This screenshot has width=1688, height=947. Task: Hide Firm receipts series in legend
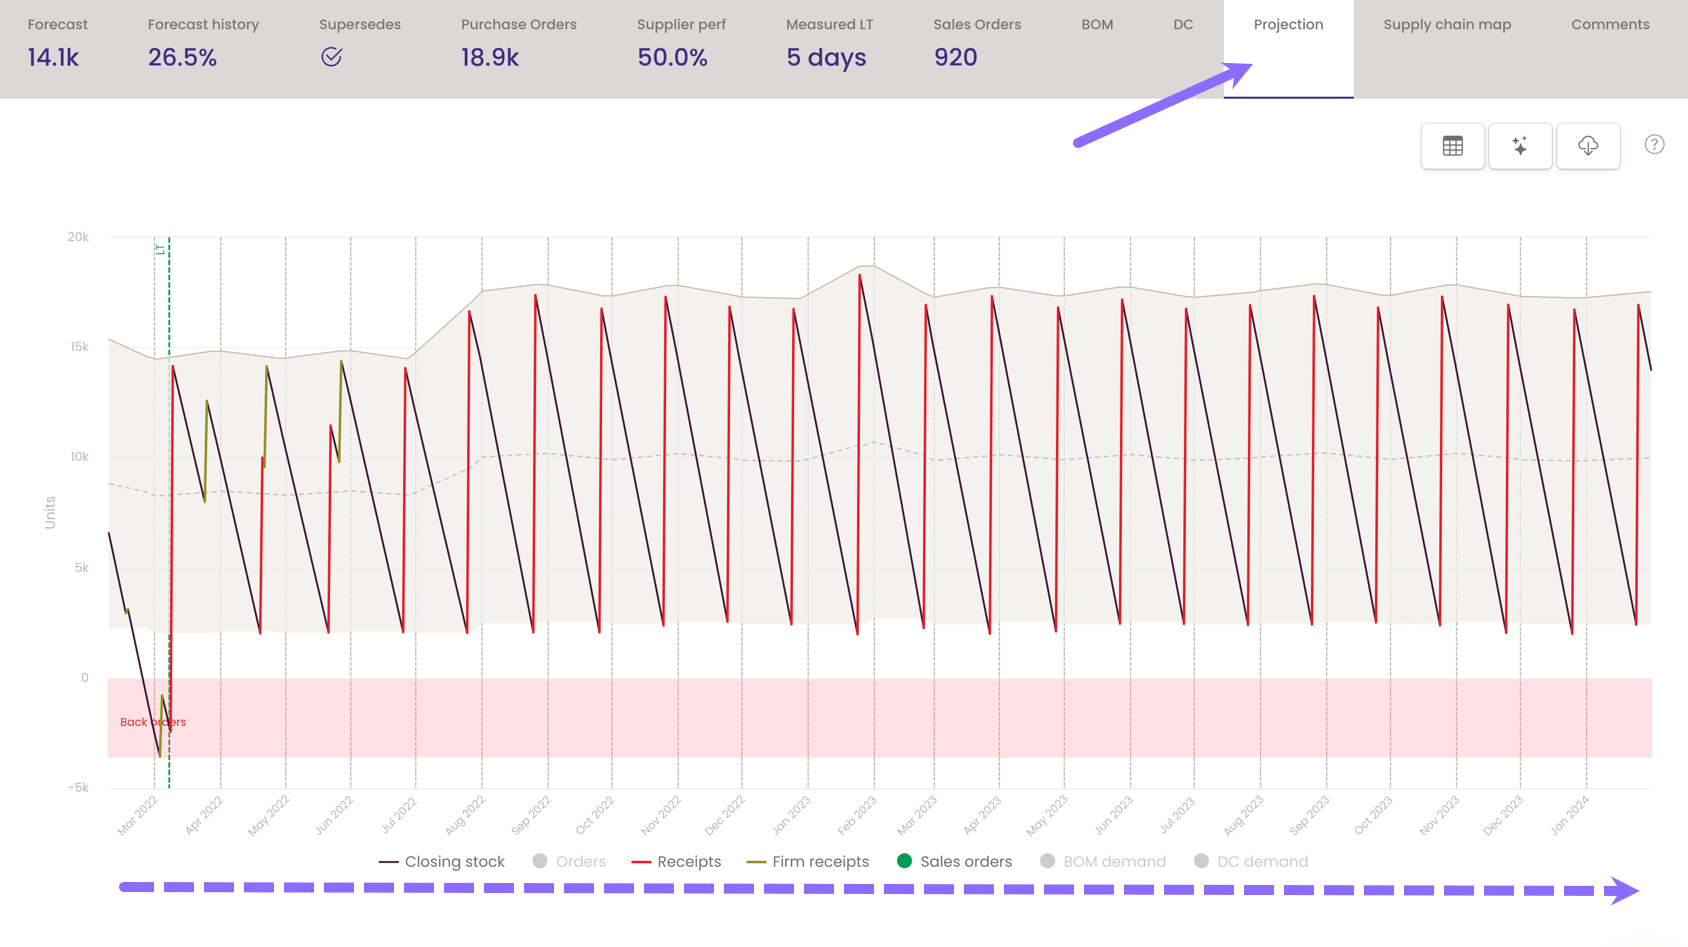pos(808,861)
